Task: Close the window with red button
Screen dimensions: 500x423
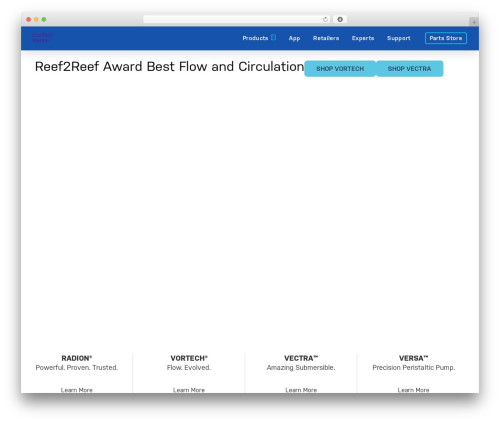Action: [29, 20]
